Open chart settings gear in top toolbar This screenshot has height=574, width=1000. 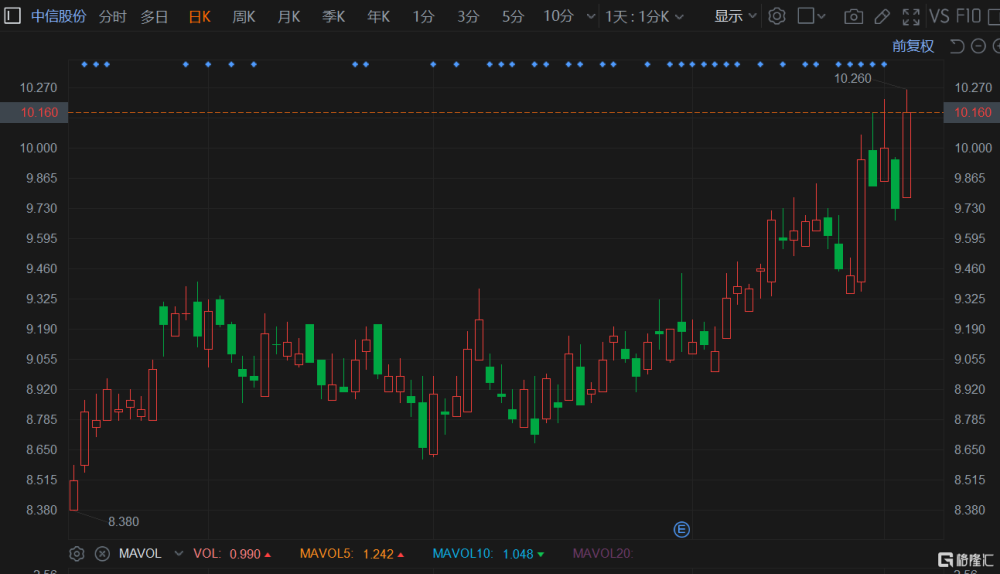click(777, 16)
